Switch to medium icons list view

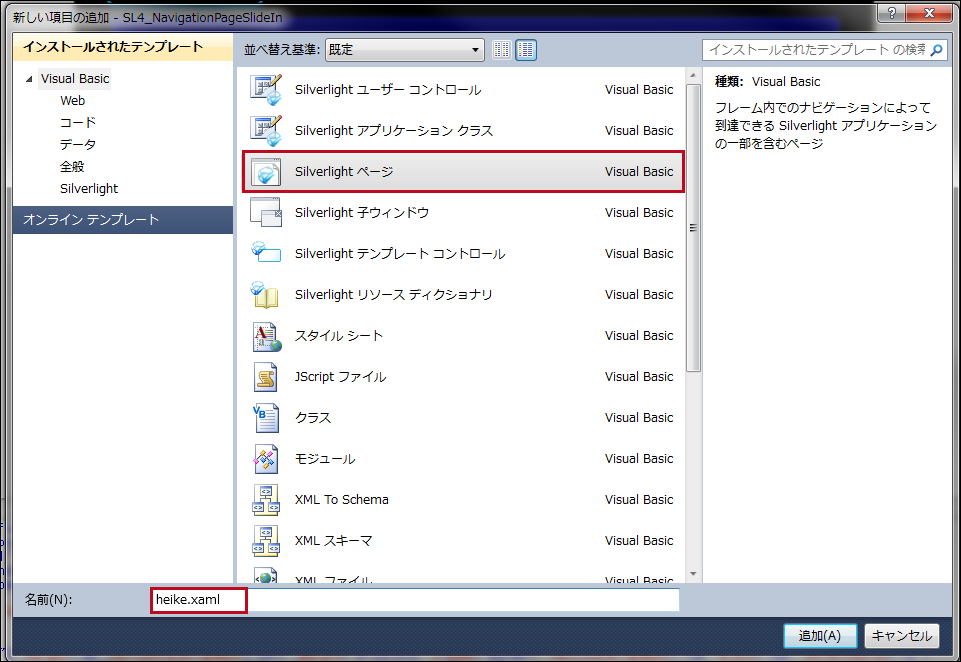(x=526, y=50)
